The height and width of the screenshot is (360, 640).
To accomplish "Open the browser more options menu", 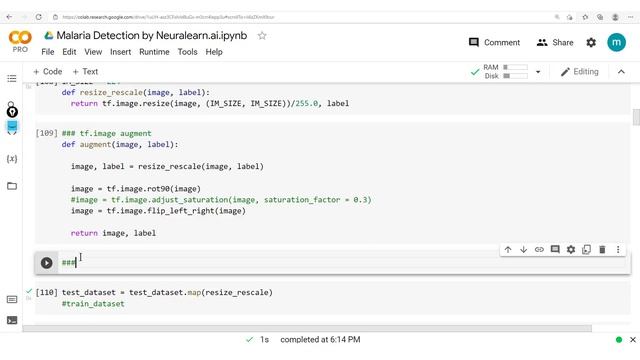I will click(x=630, y=17).
